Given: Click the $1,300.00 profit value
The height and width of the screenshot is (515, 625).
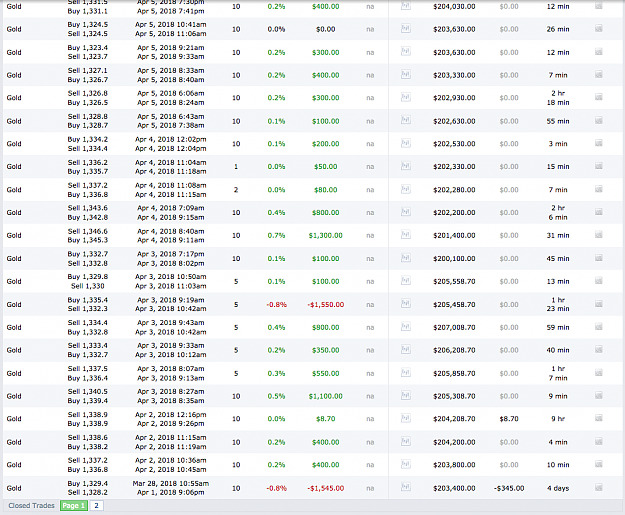Looking at the screenshot, I should 326,236.
